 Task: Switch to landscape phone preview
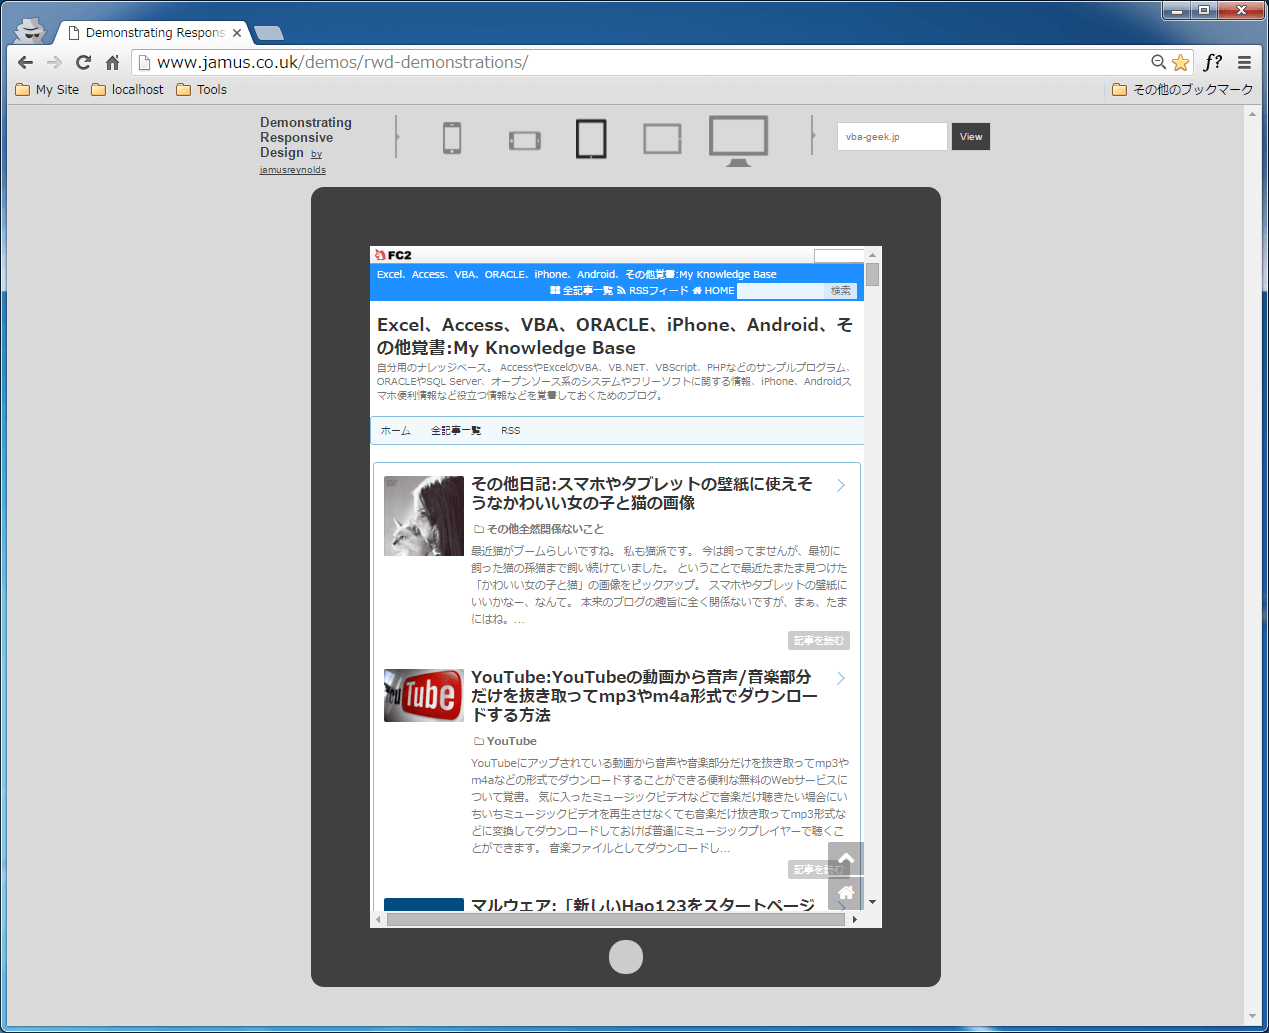[x=524, y=140]
